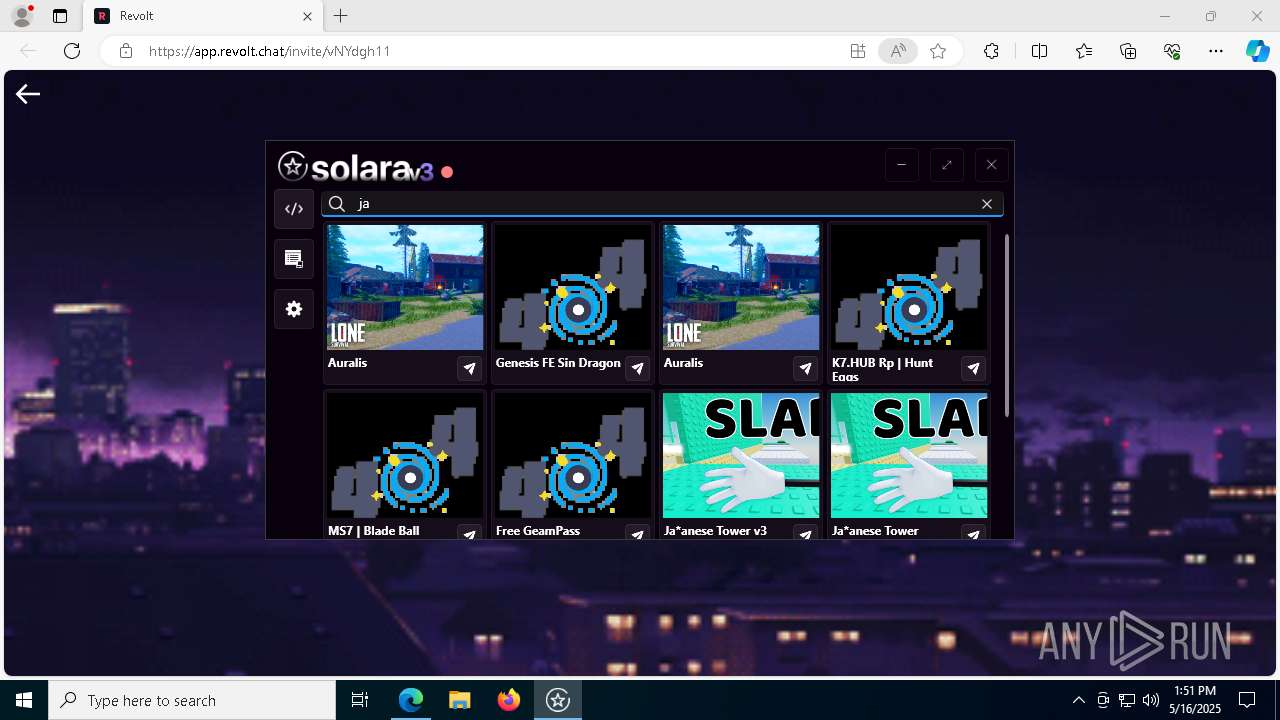Viewport: 1280px width, 720px height.
Task: Open Favorites list
Action: pyautogui.click(x=1084, y=51)
